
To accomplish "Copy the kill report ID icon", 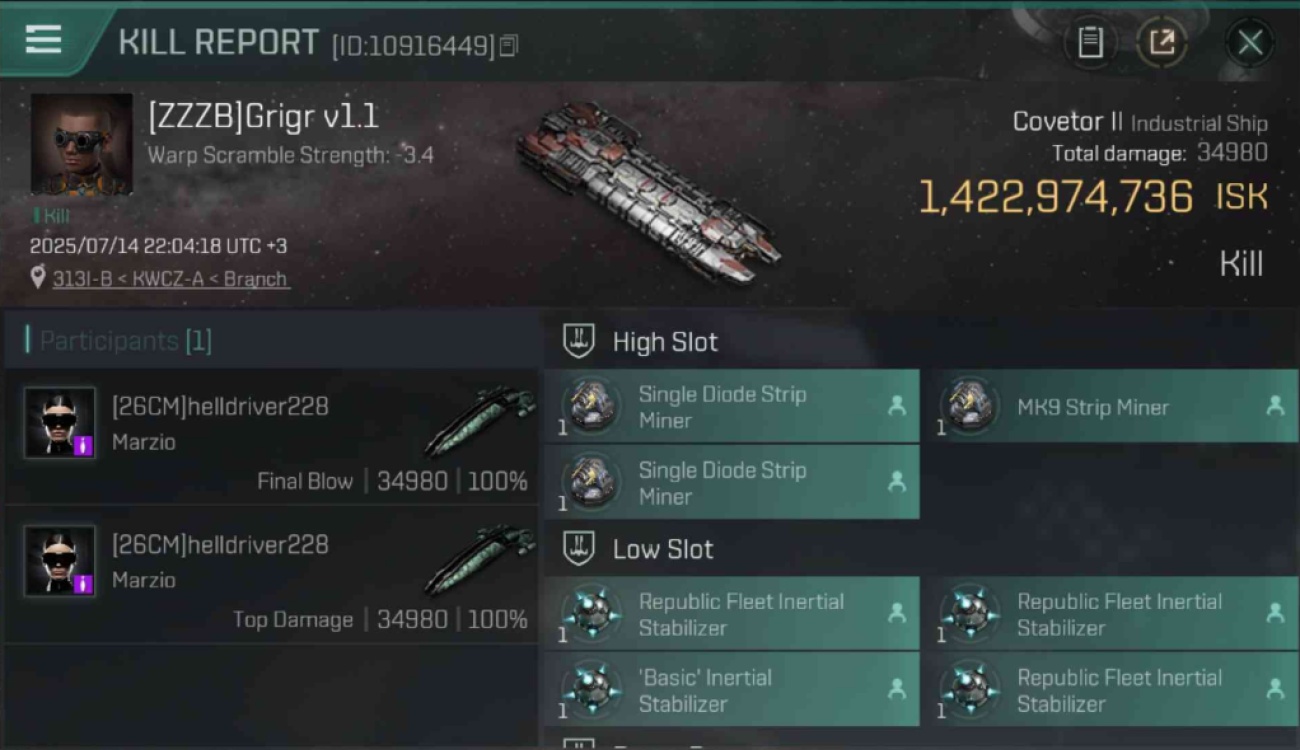I will tap(509, 46).
